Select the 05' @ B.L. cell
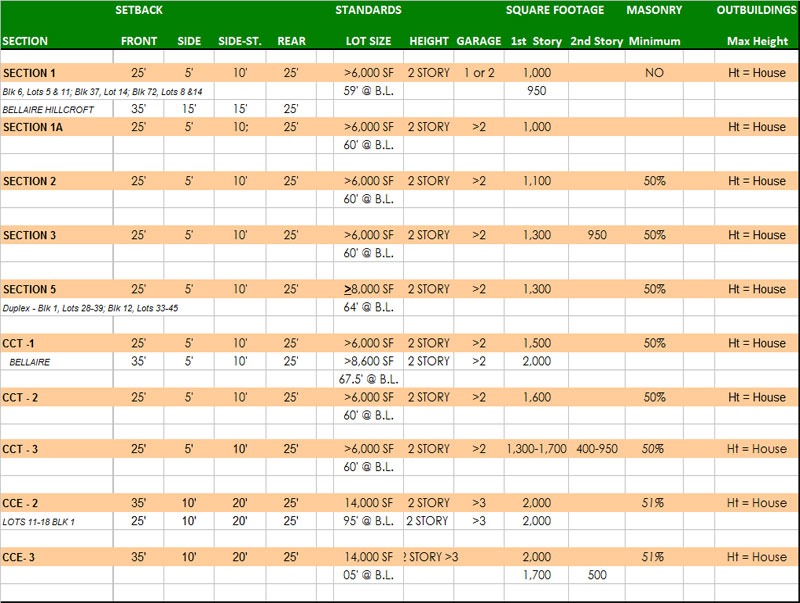The image size is (800, 603). pos(368,575)
